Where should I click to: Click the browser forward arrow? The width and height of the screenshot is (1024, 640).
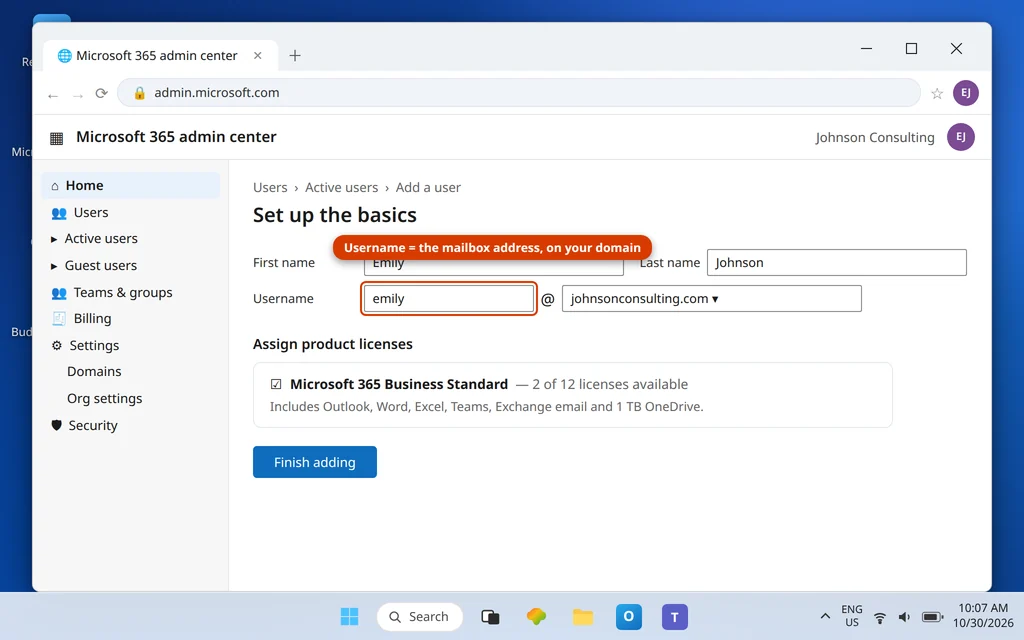click(78, 95)
